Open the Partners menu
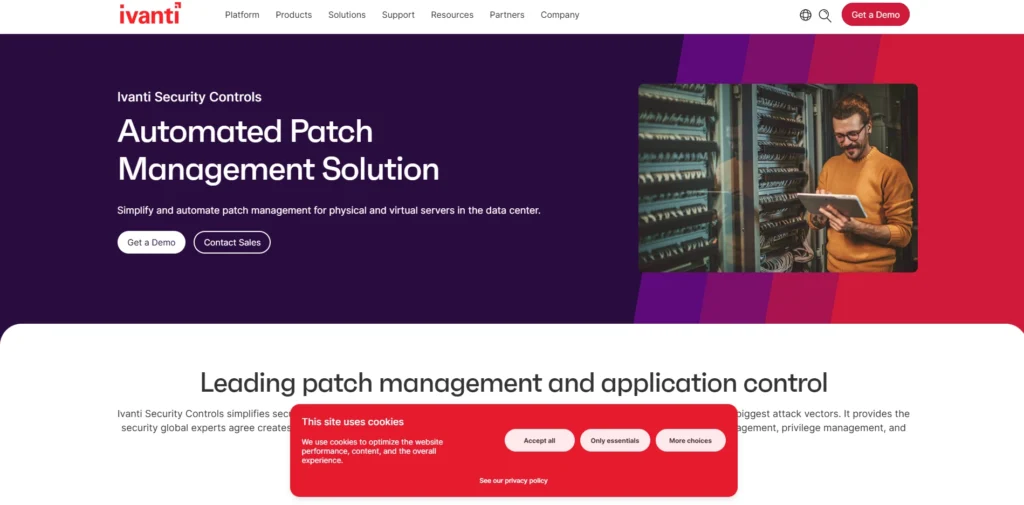This screenshot has height=505, width=1024. (x=507, y=15)
